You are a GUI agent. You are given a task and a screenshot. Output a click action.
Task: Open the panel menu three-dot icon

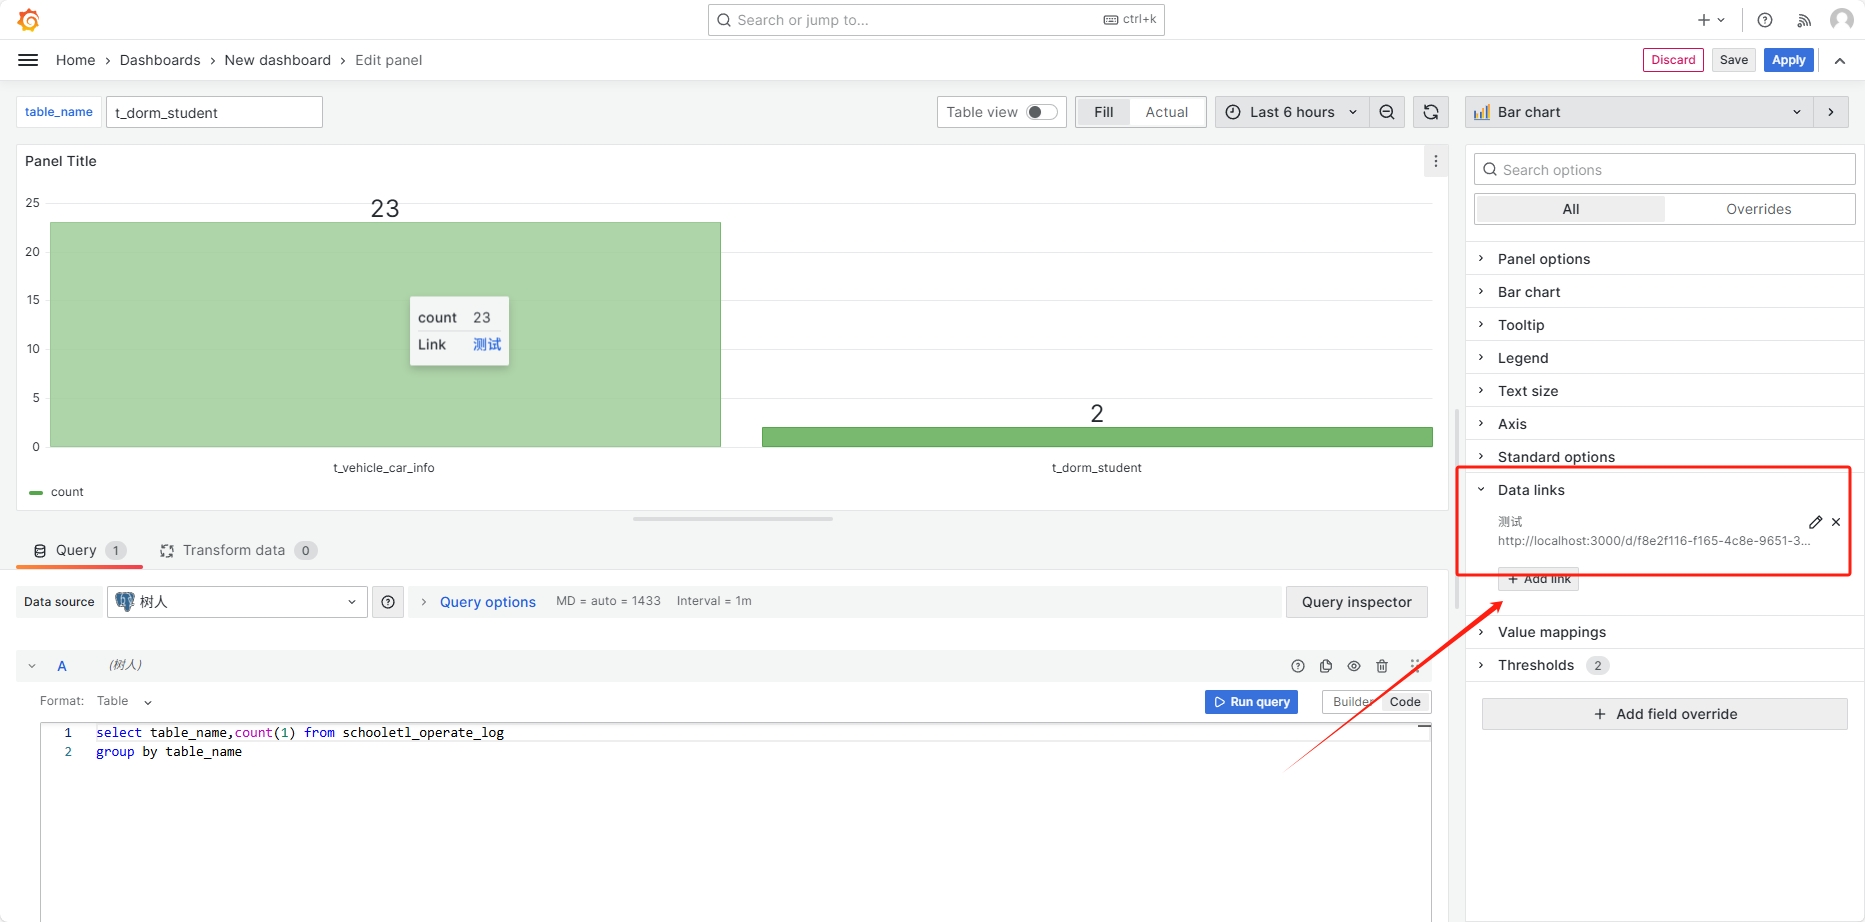[x=1436, y=161]
